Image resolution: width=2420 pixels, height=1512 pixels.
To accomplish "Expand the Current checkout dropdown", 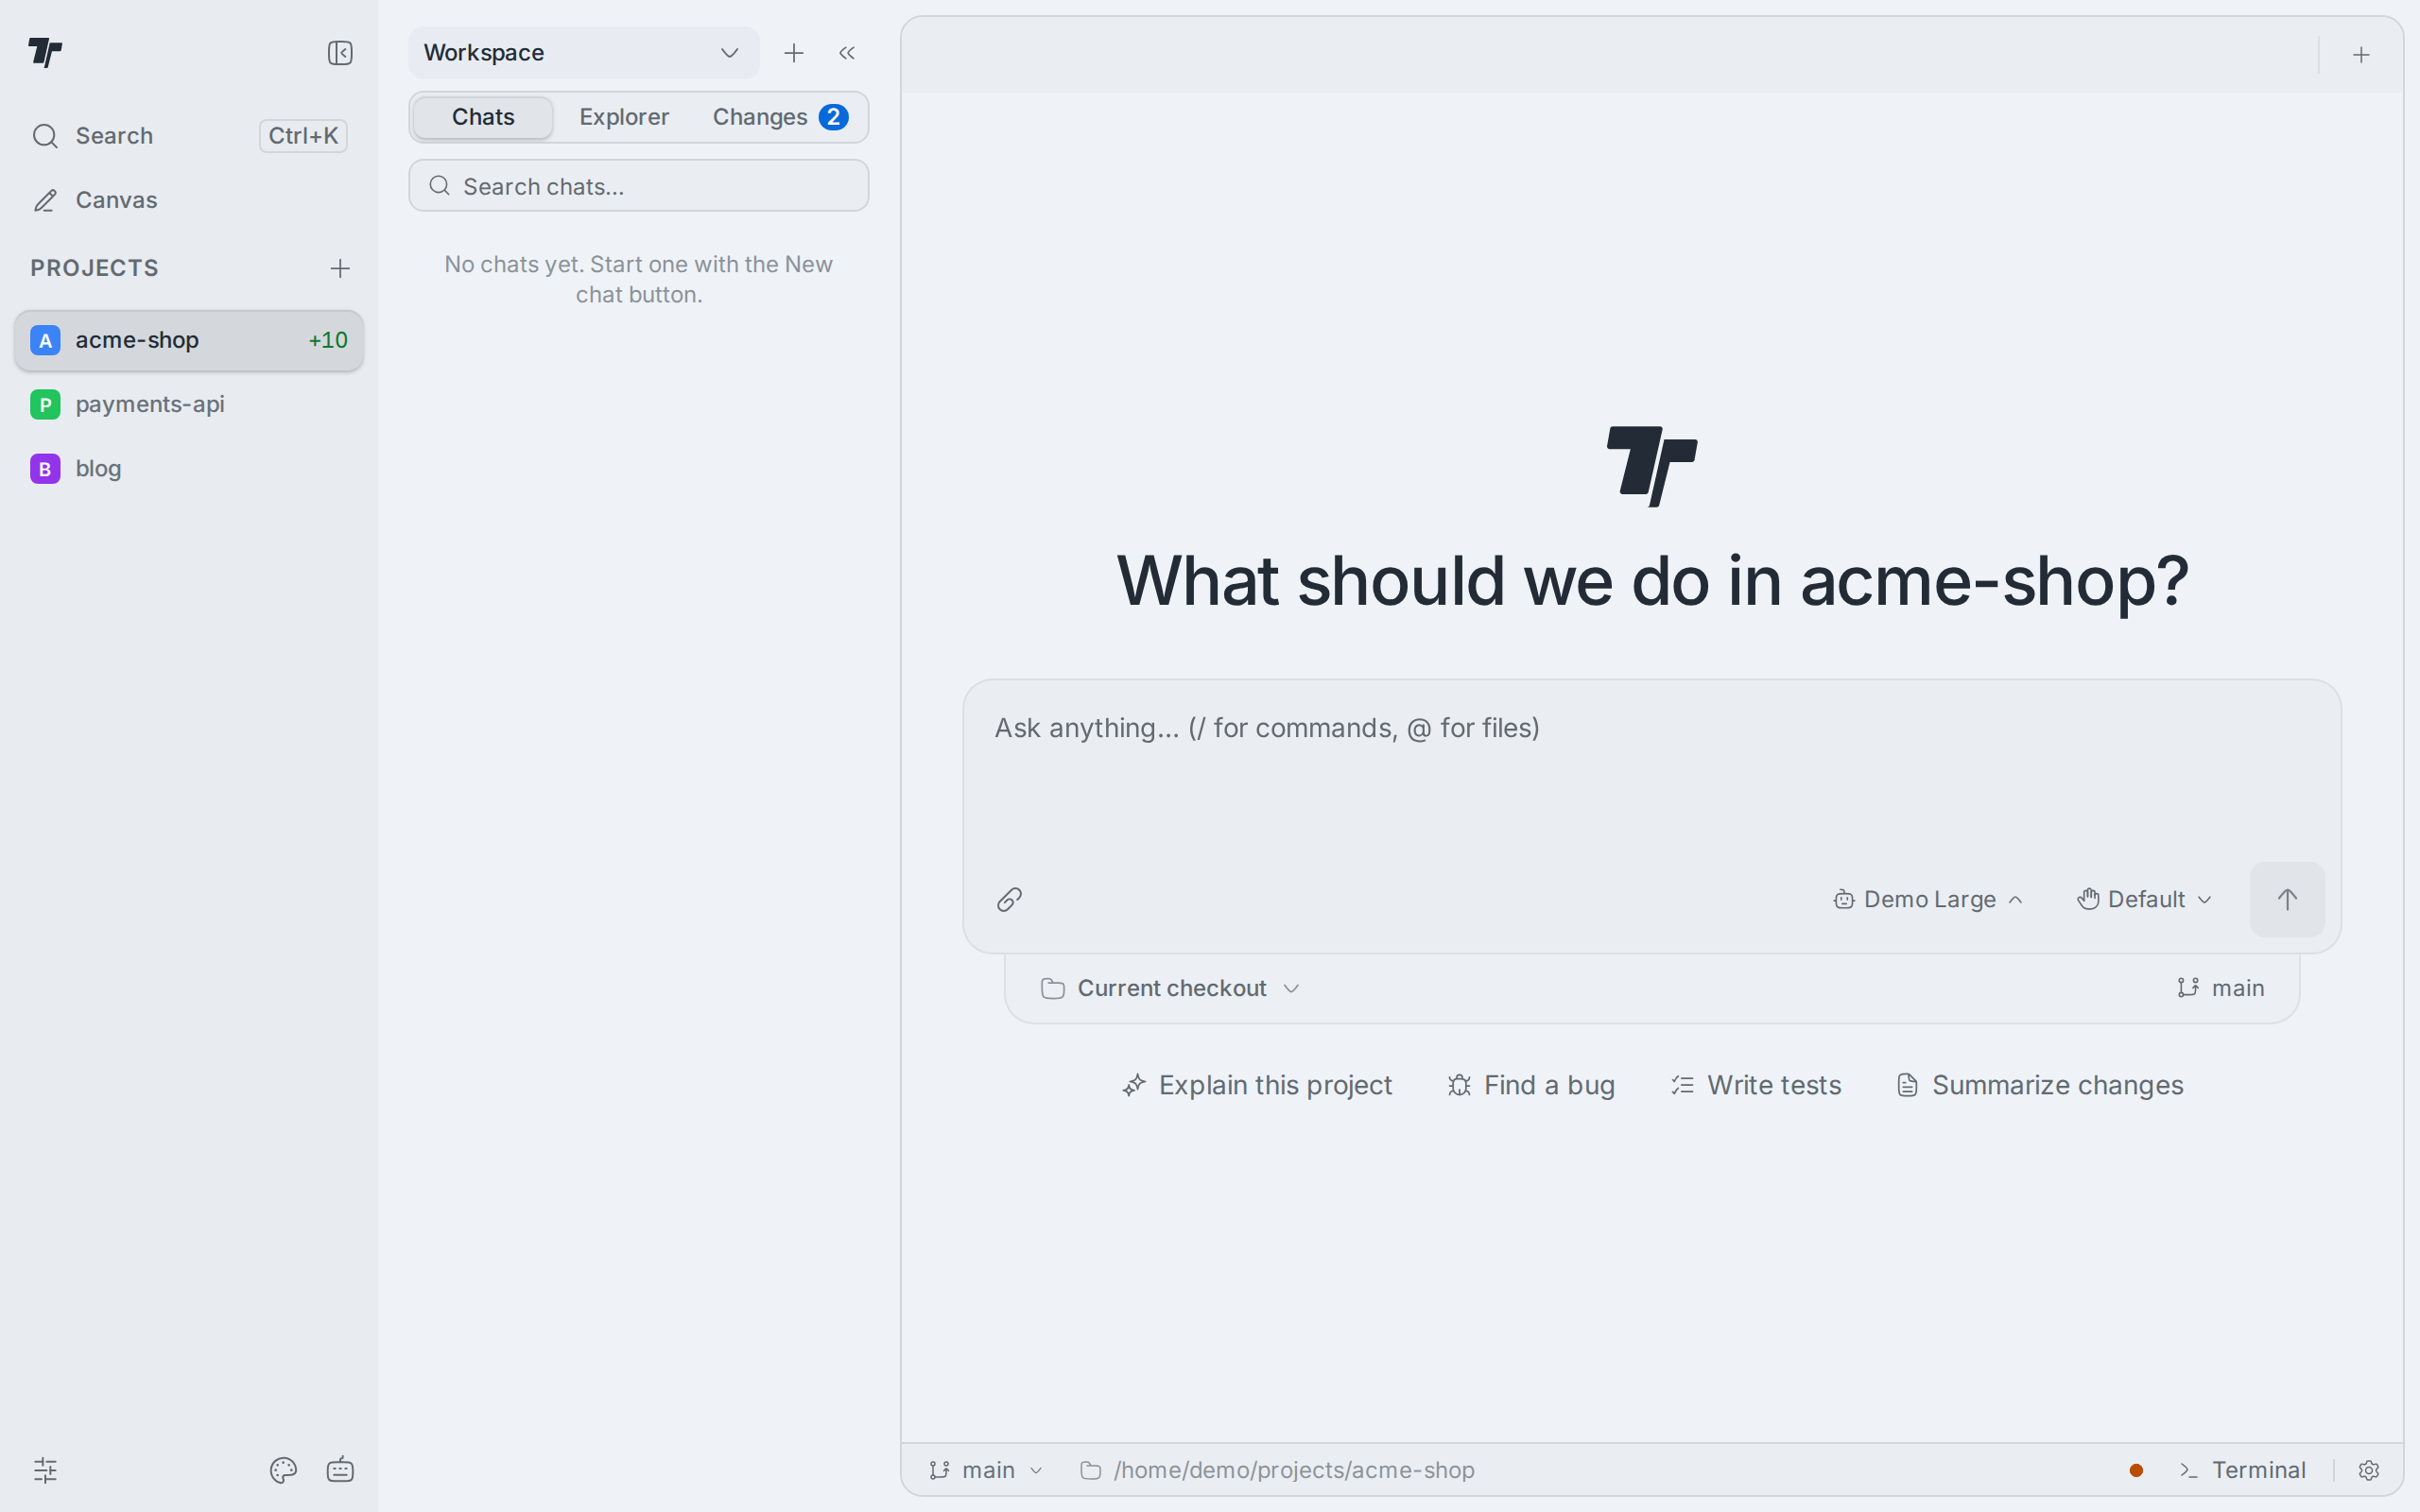I will pos(1170,988).
